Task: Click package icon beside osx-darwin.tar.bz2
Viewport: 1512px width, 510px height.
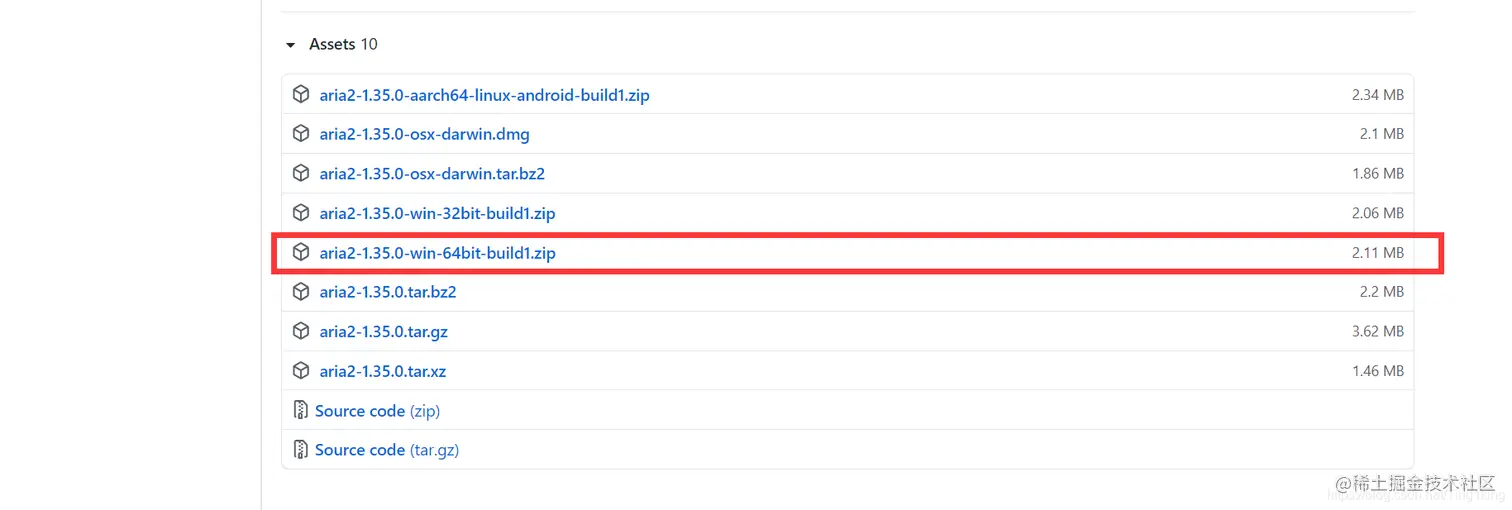Action: (x=301, y=173)
